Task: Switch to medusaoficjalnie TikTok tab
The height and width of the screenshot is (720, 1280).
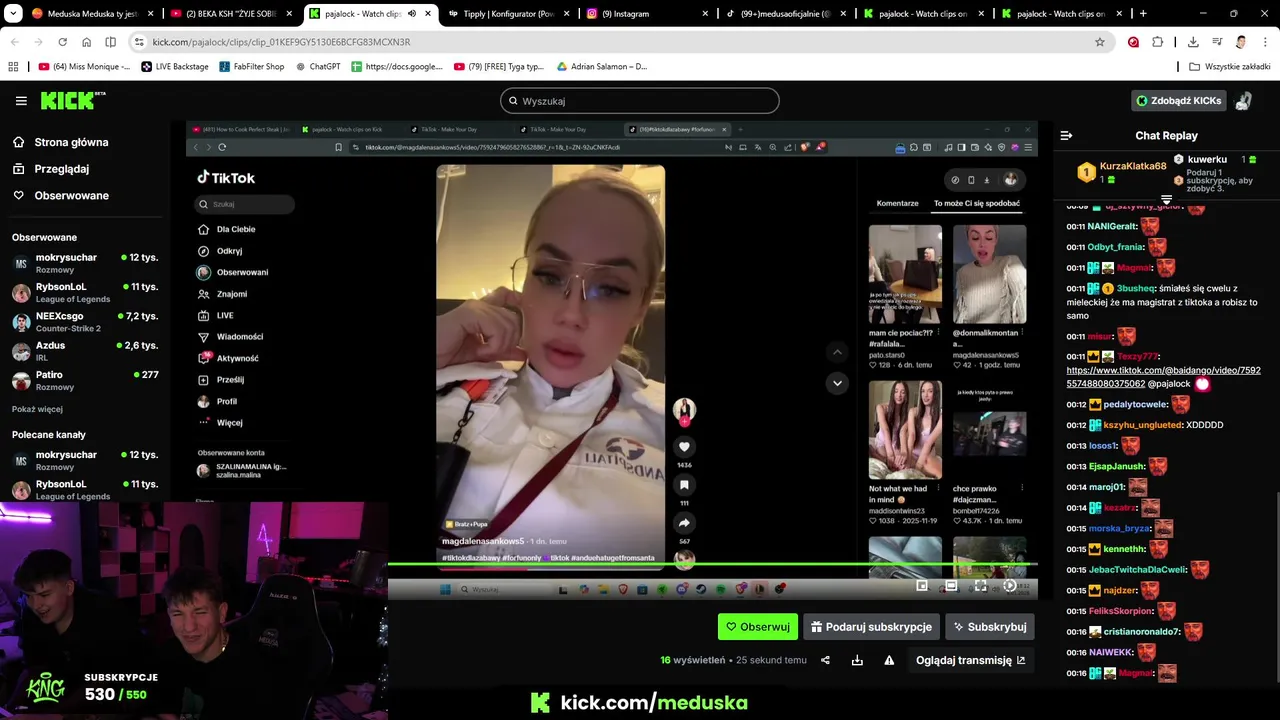Action: [785, 14]
